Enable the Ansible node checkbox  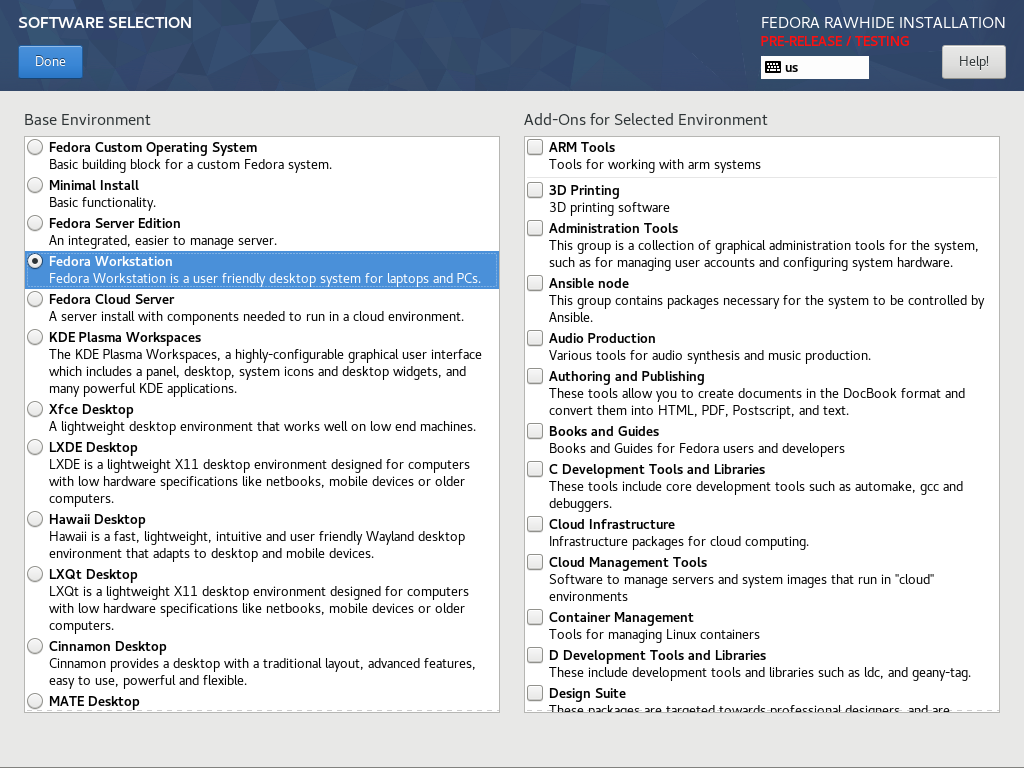click(535, 283)
